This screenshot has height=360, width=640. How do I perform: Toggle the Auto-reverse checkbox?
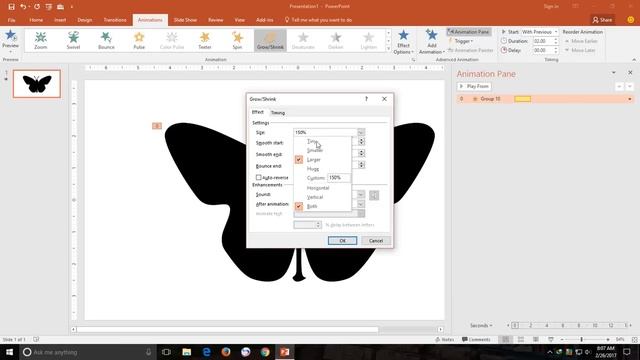(258, 177)
